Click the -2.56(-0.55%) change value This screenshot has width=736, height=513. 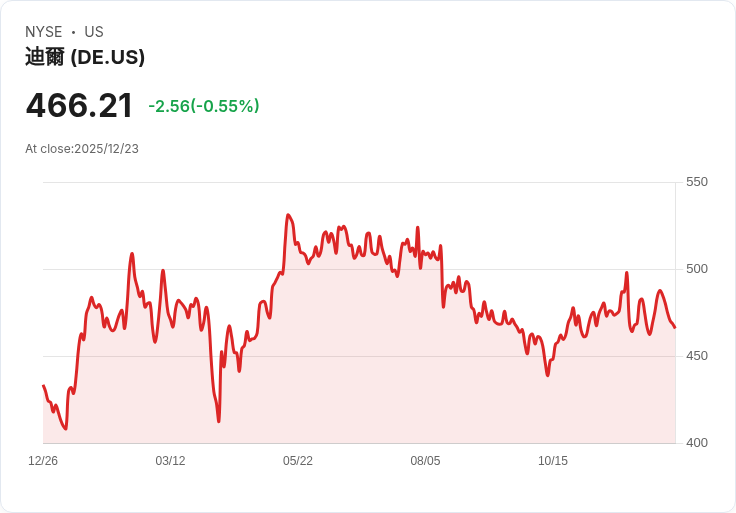coord(204,106)
